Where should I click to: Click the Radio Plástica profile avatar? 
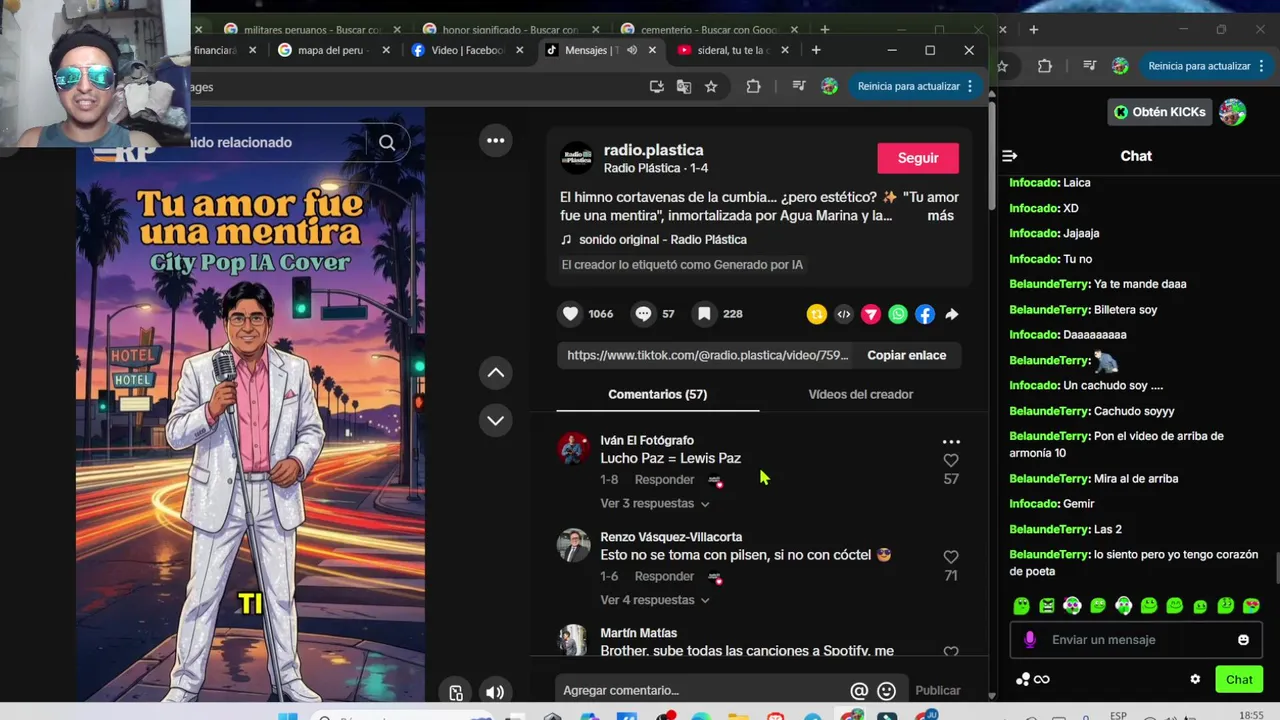click(x=577, y=158)
